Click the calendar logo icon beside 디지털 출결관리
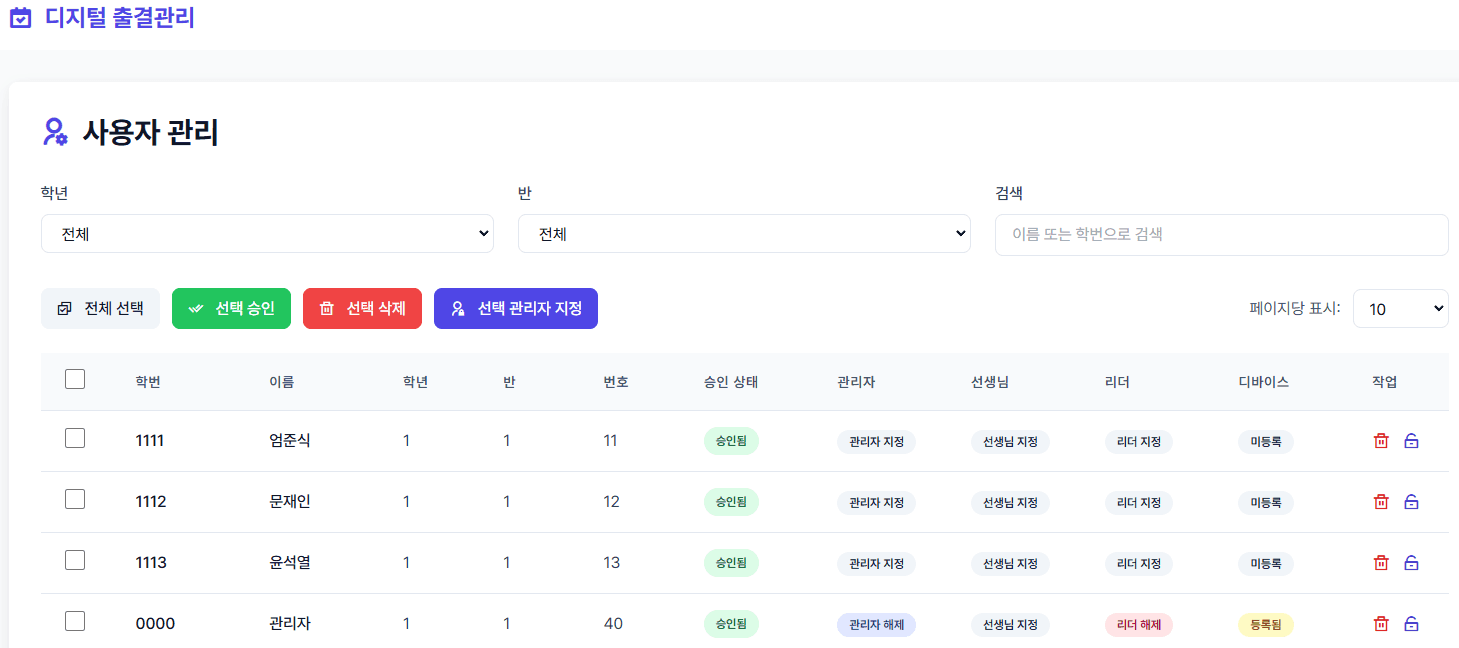The width and height of the screenshot is (1459, 648). click(20, 18)
